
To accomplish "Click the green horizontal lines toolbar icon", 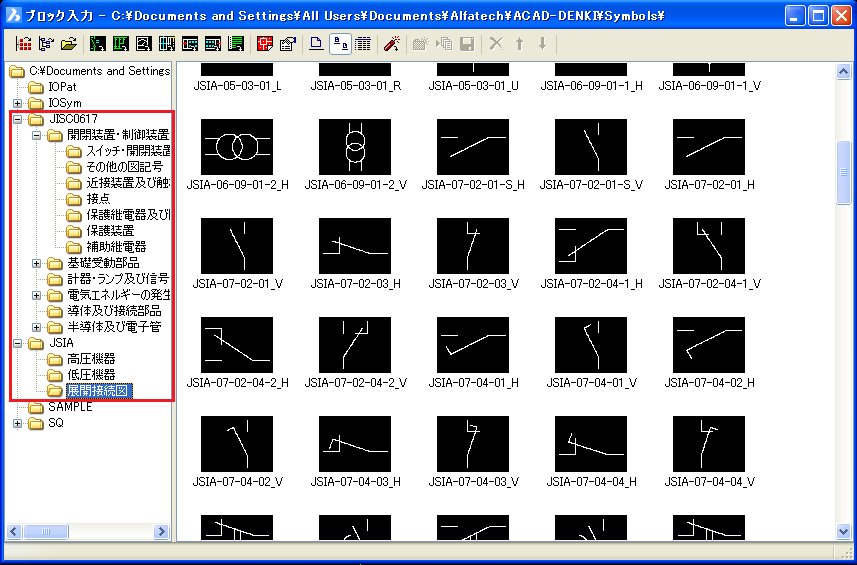I will coord(236,44).
